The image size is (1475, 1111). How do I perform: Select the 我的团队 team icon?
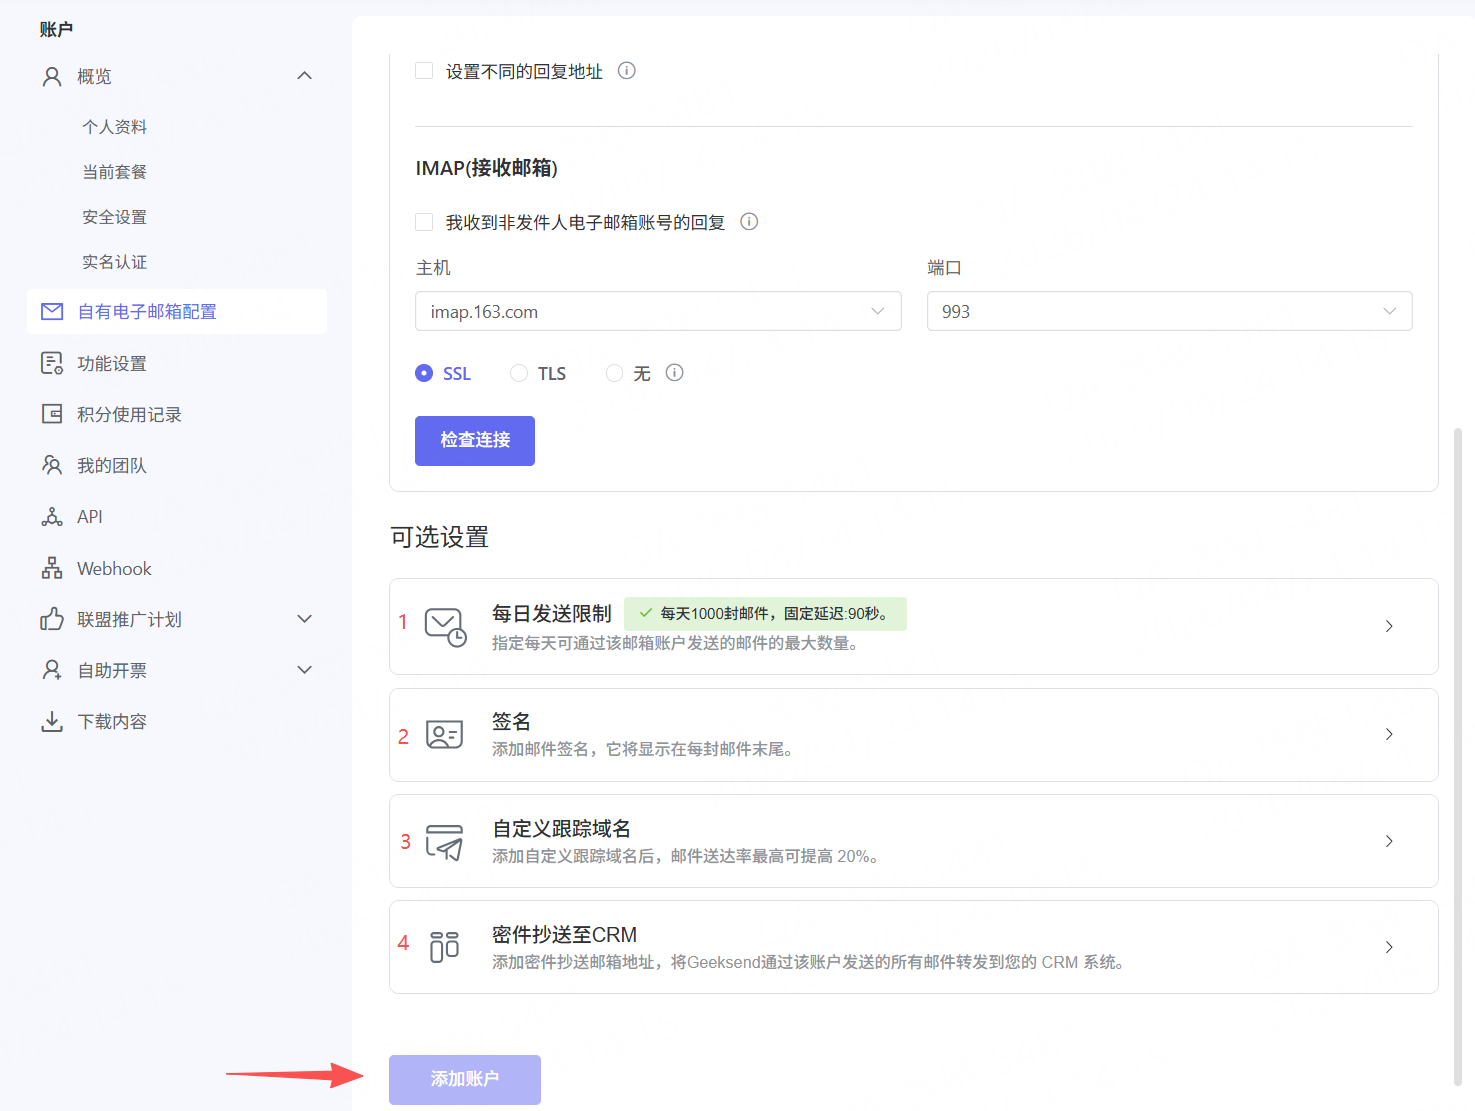click(52, 465)
